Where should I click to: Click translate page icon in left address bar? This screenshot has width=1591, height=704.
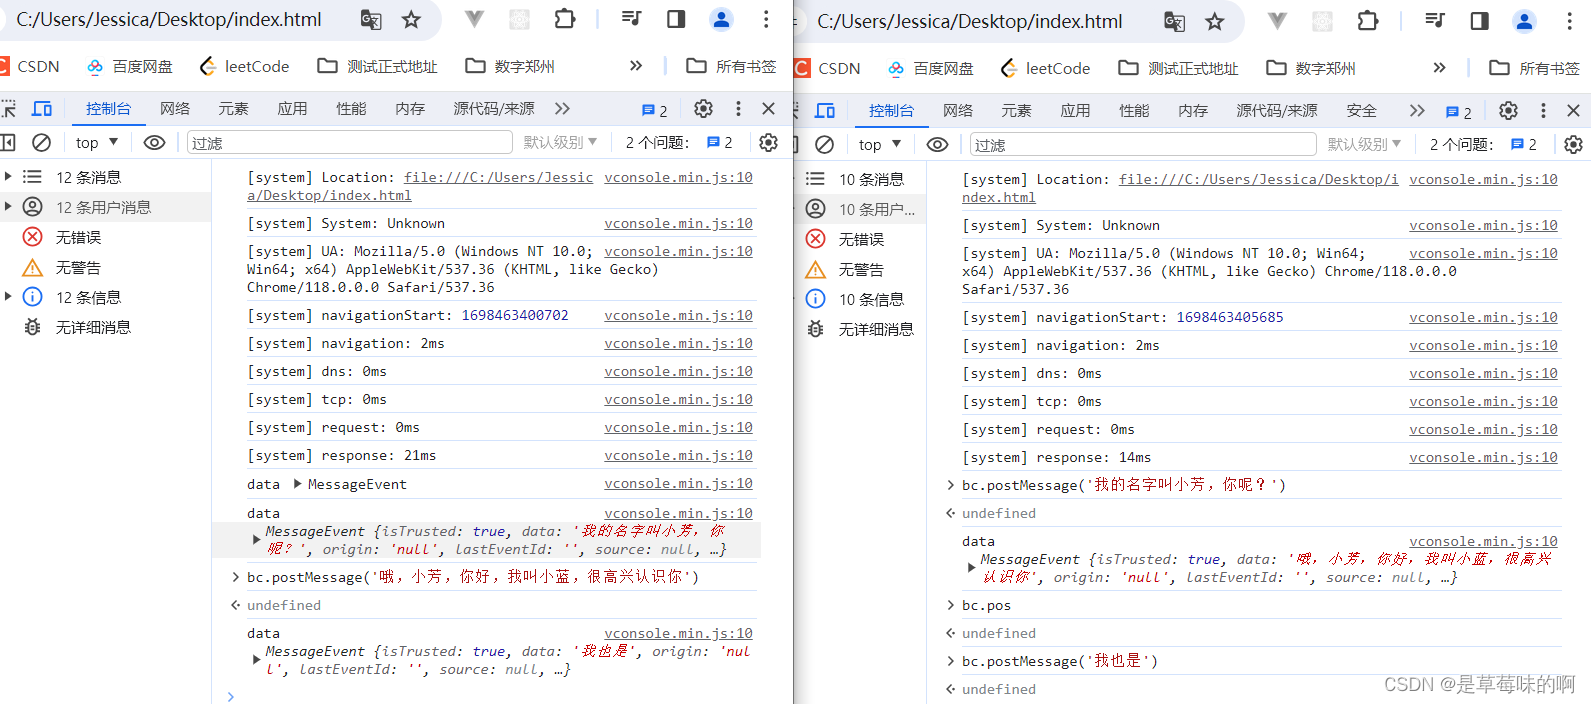point(371,20)
